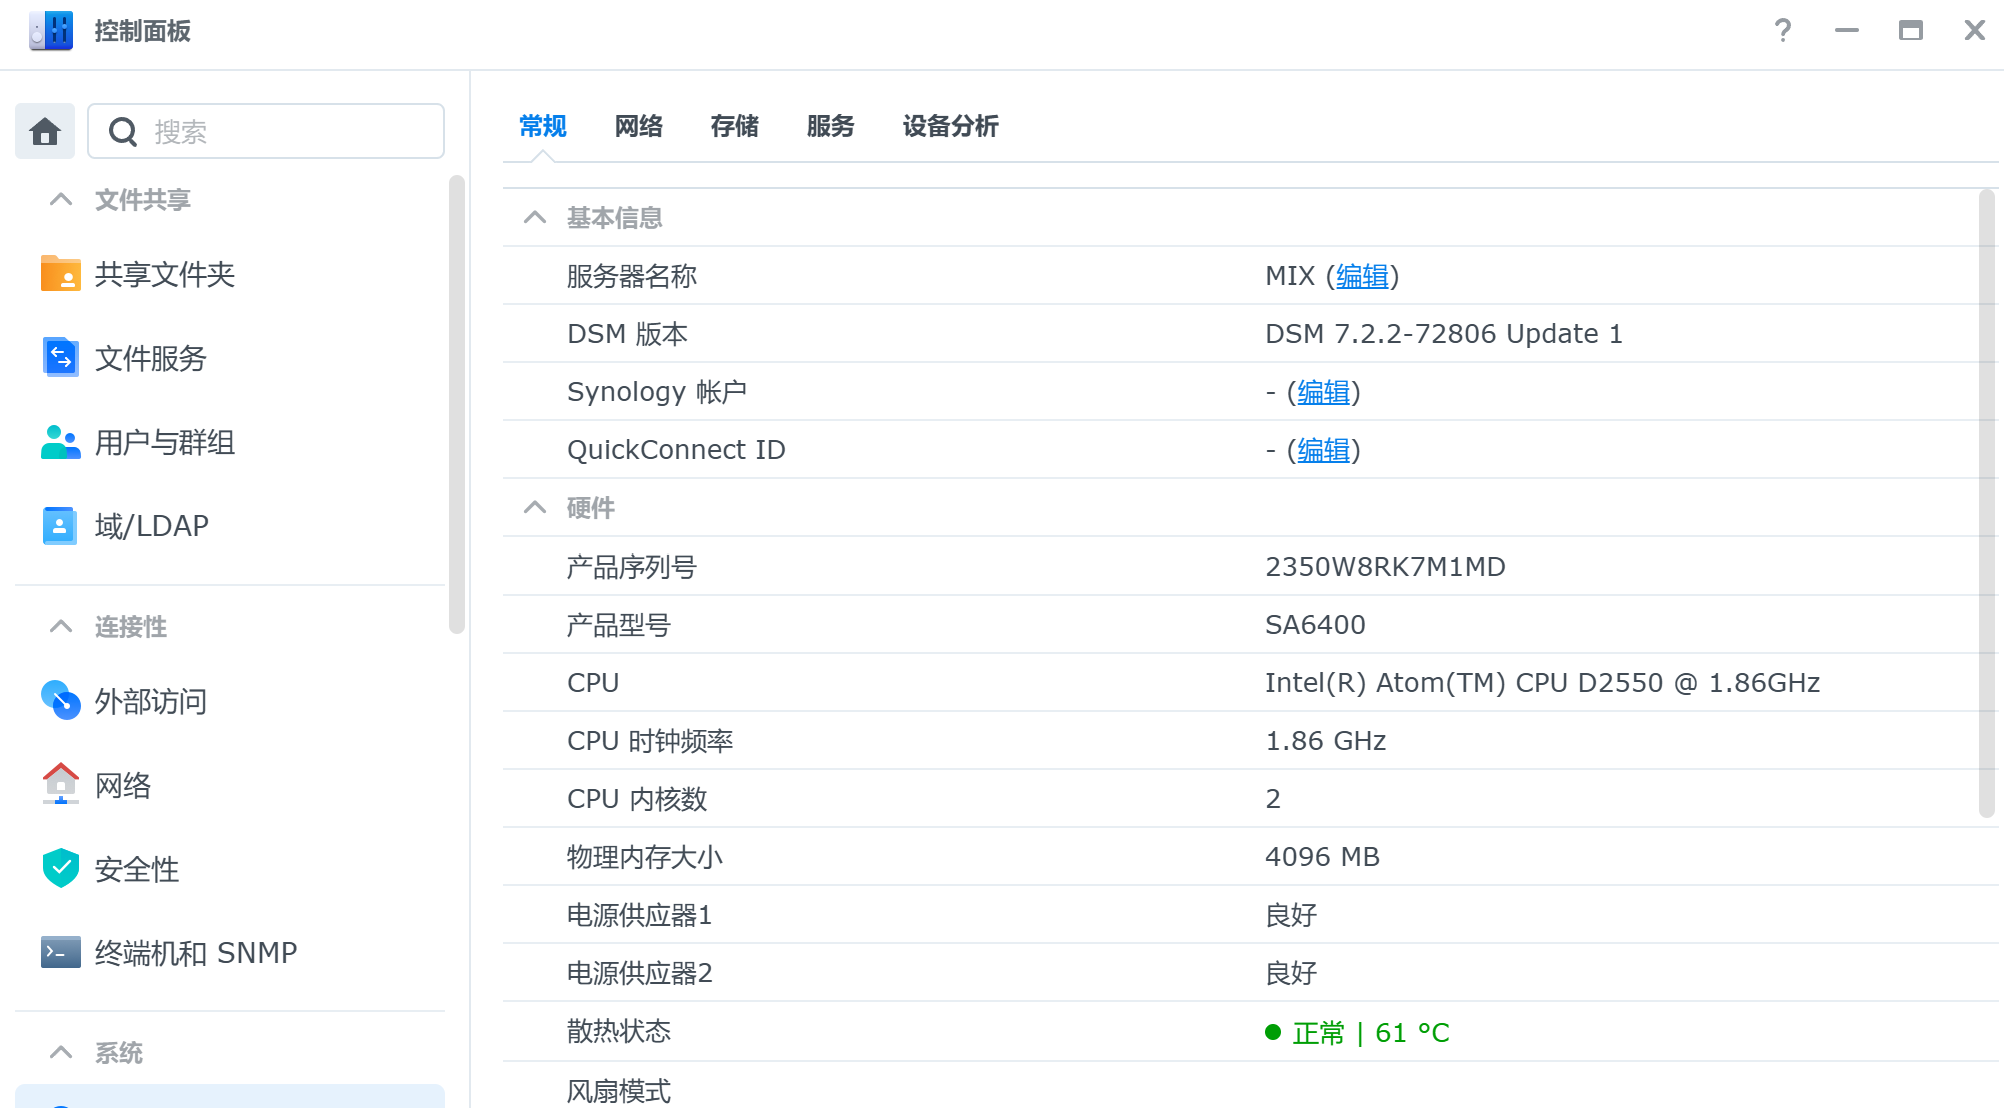Collapse the 硬件 section
Viewport: 2004px width, 1108px height.
pyautogui.click(x=535, y=507)
